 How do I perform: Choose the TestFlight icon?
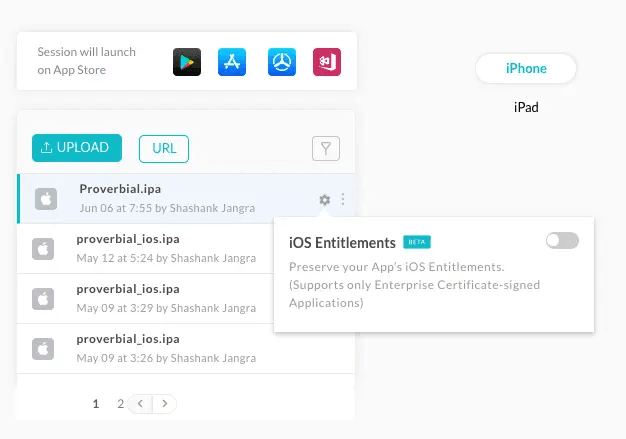(282, 61)
